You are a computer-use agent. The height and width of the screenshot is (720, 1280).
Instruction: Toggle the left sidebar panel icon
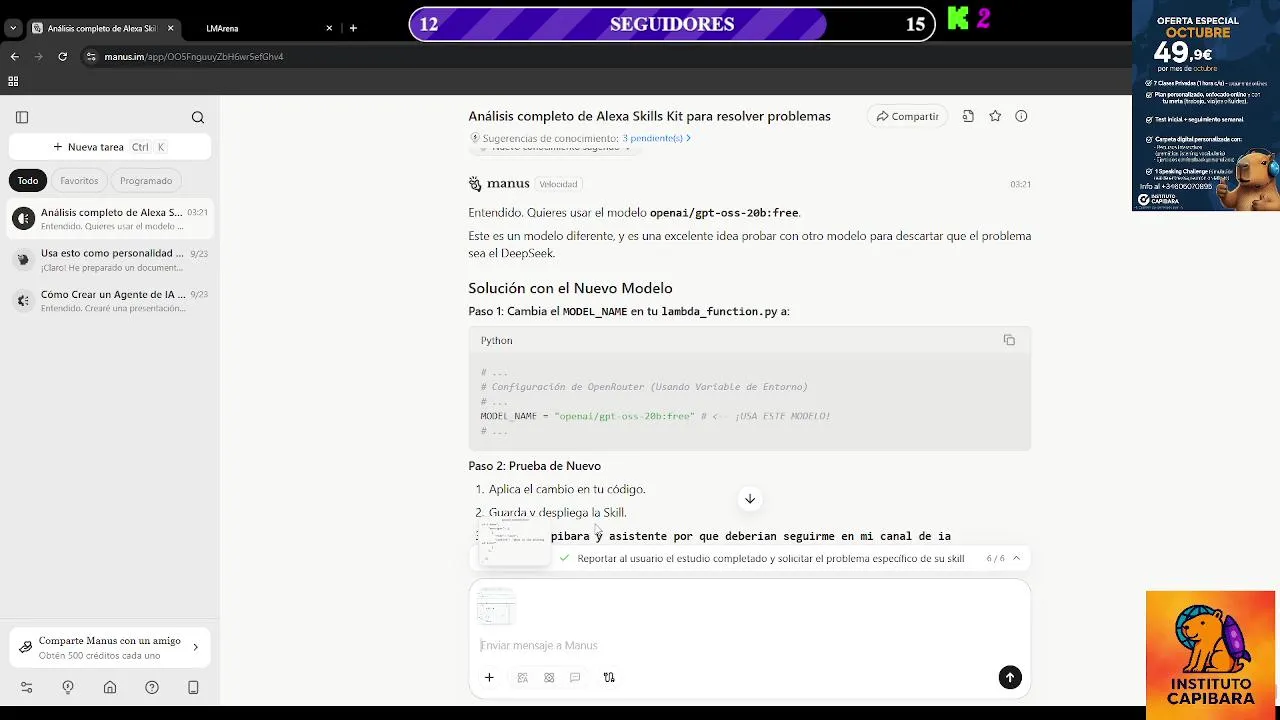[22, 117]
